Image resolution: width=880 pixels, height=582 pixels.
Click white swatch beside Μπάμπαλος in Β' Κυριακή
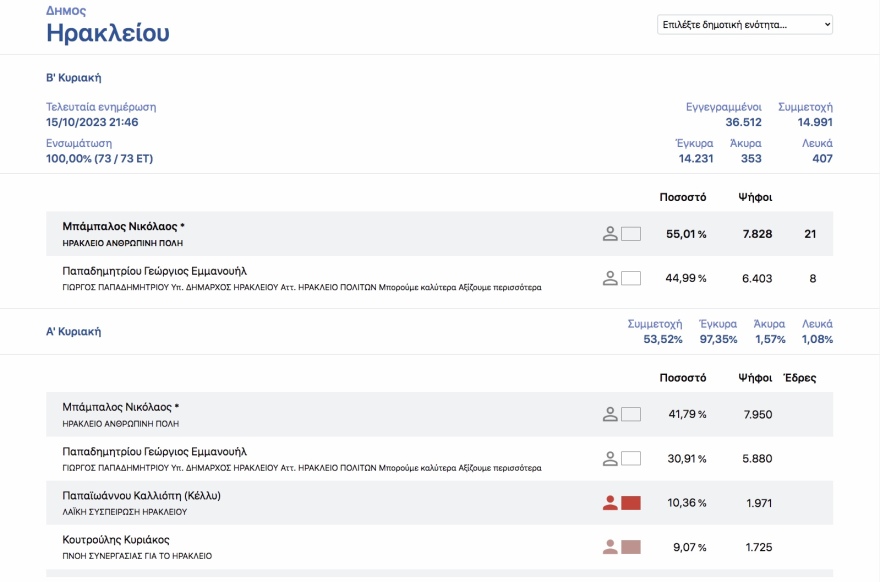(631, 234)
